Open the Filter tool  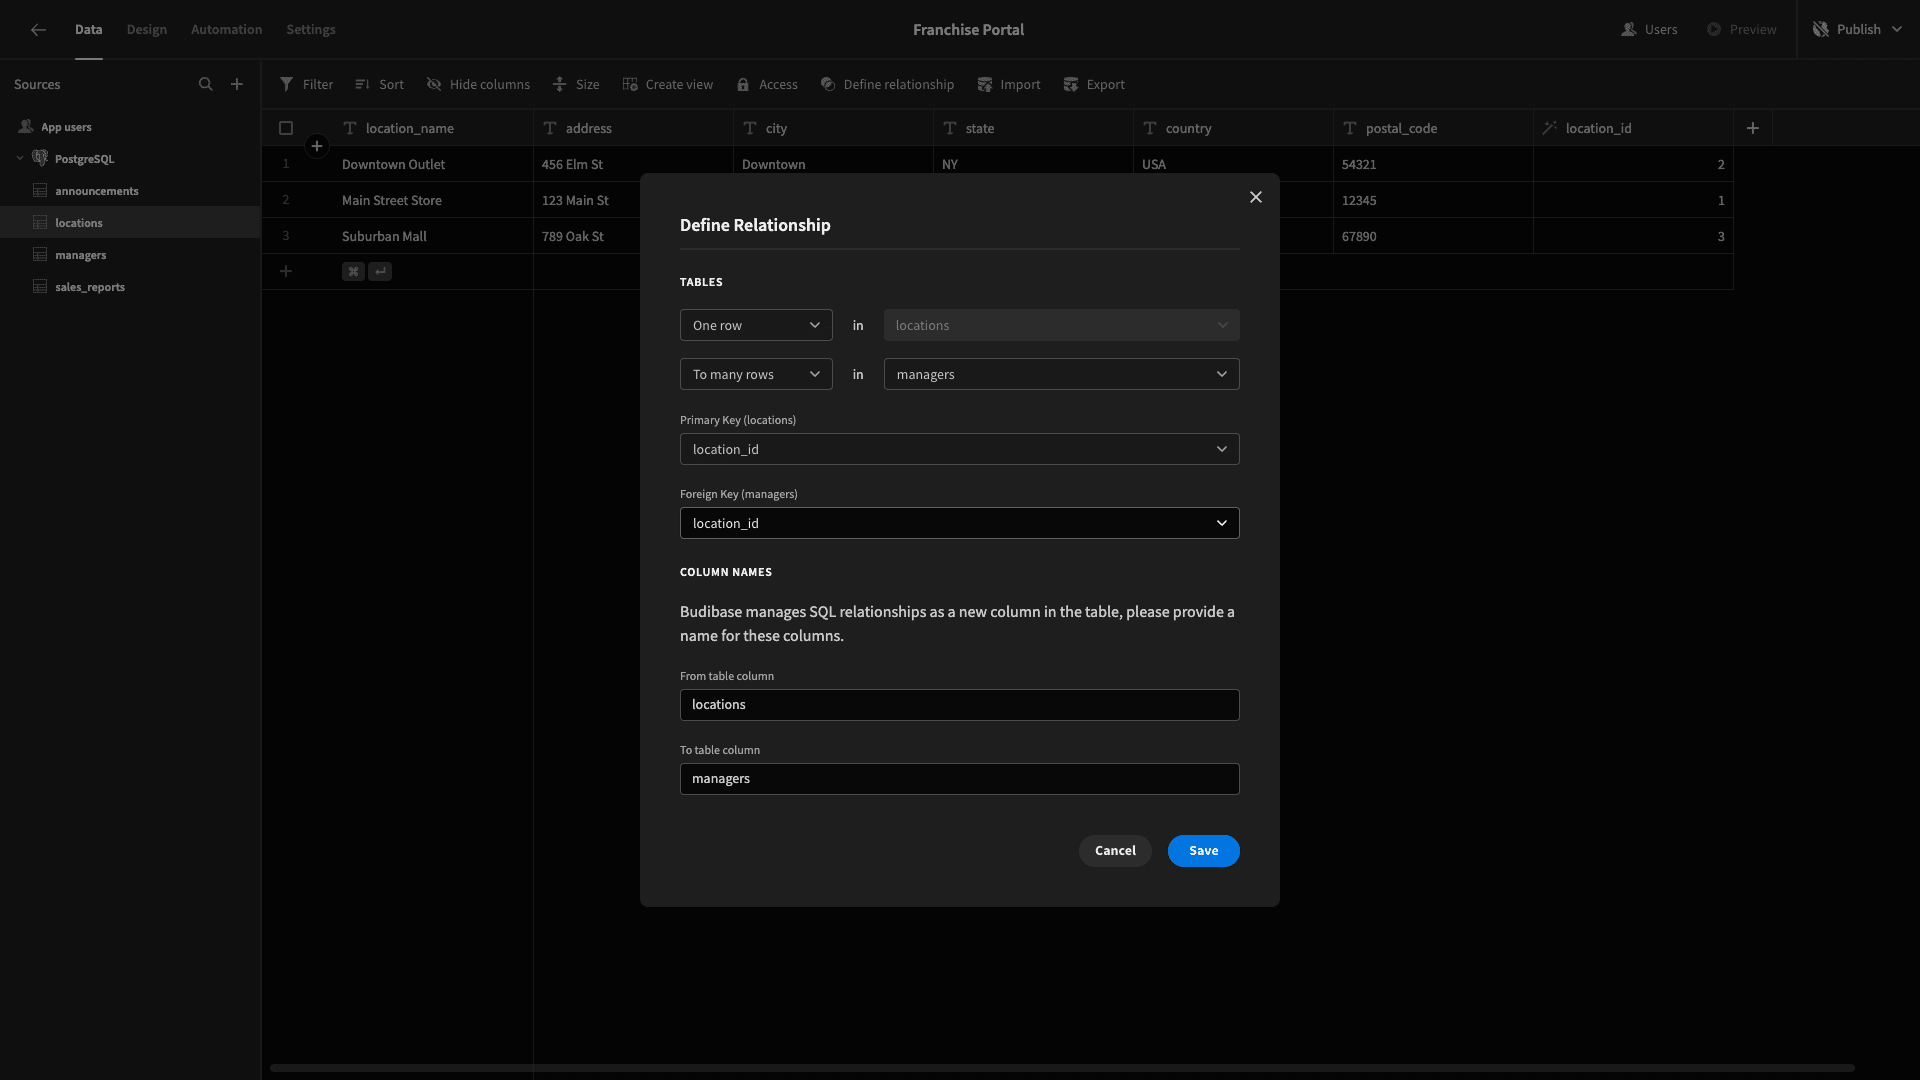[x=306, y=85]
